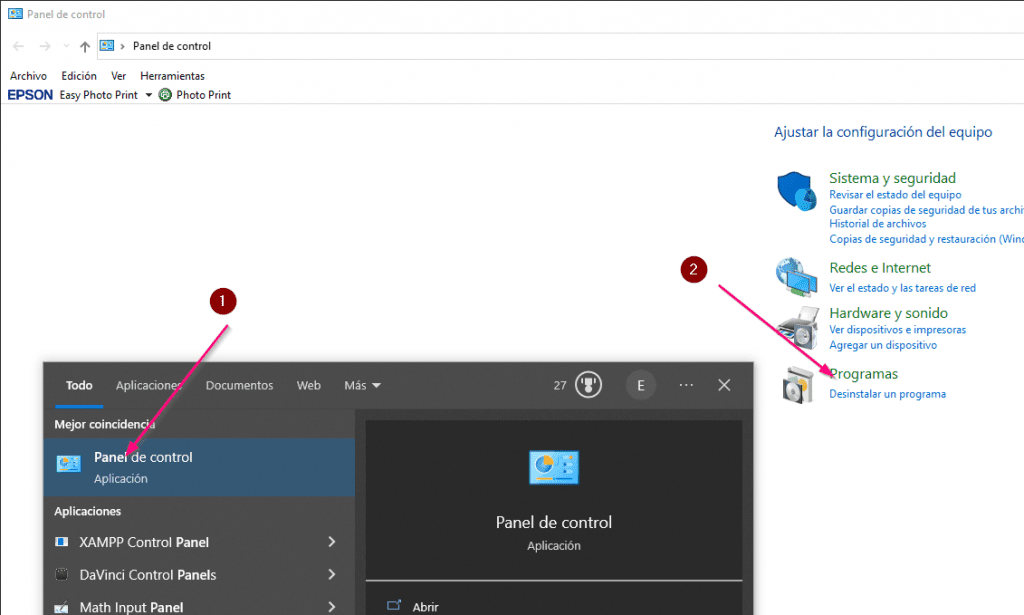Click Panel de control in the address bar
The height and width of the screenshot is (615, 1024).
(x=172, y=46)
